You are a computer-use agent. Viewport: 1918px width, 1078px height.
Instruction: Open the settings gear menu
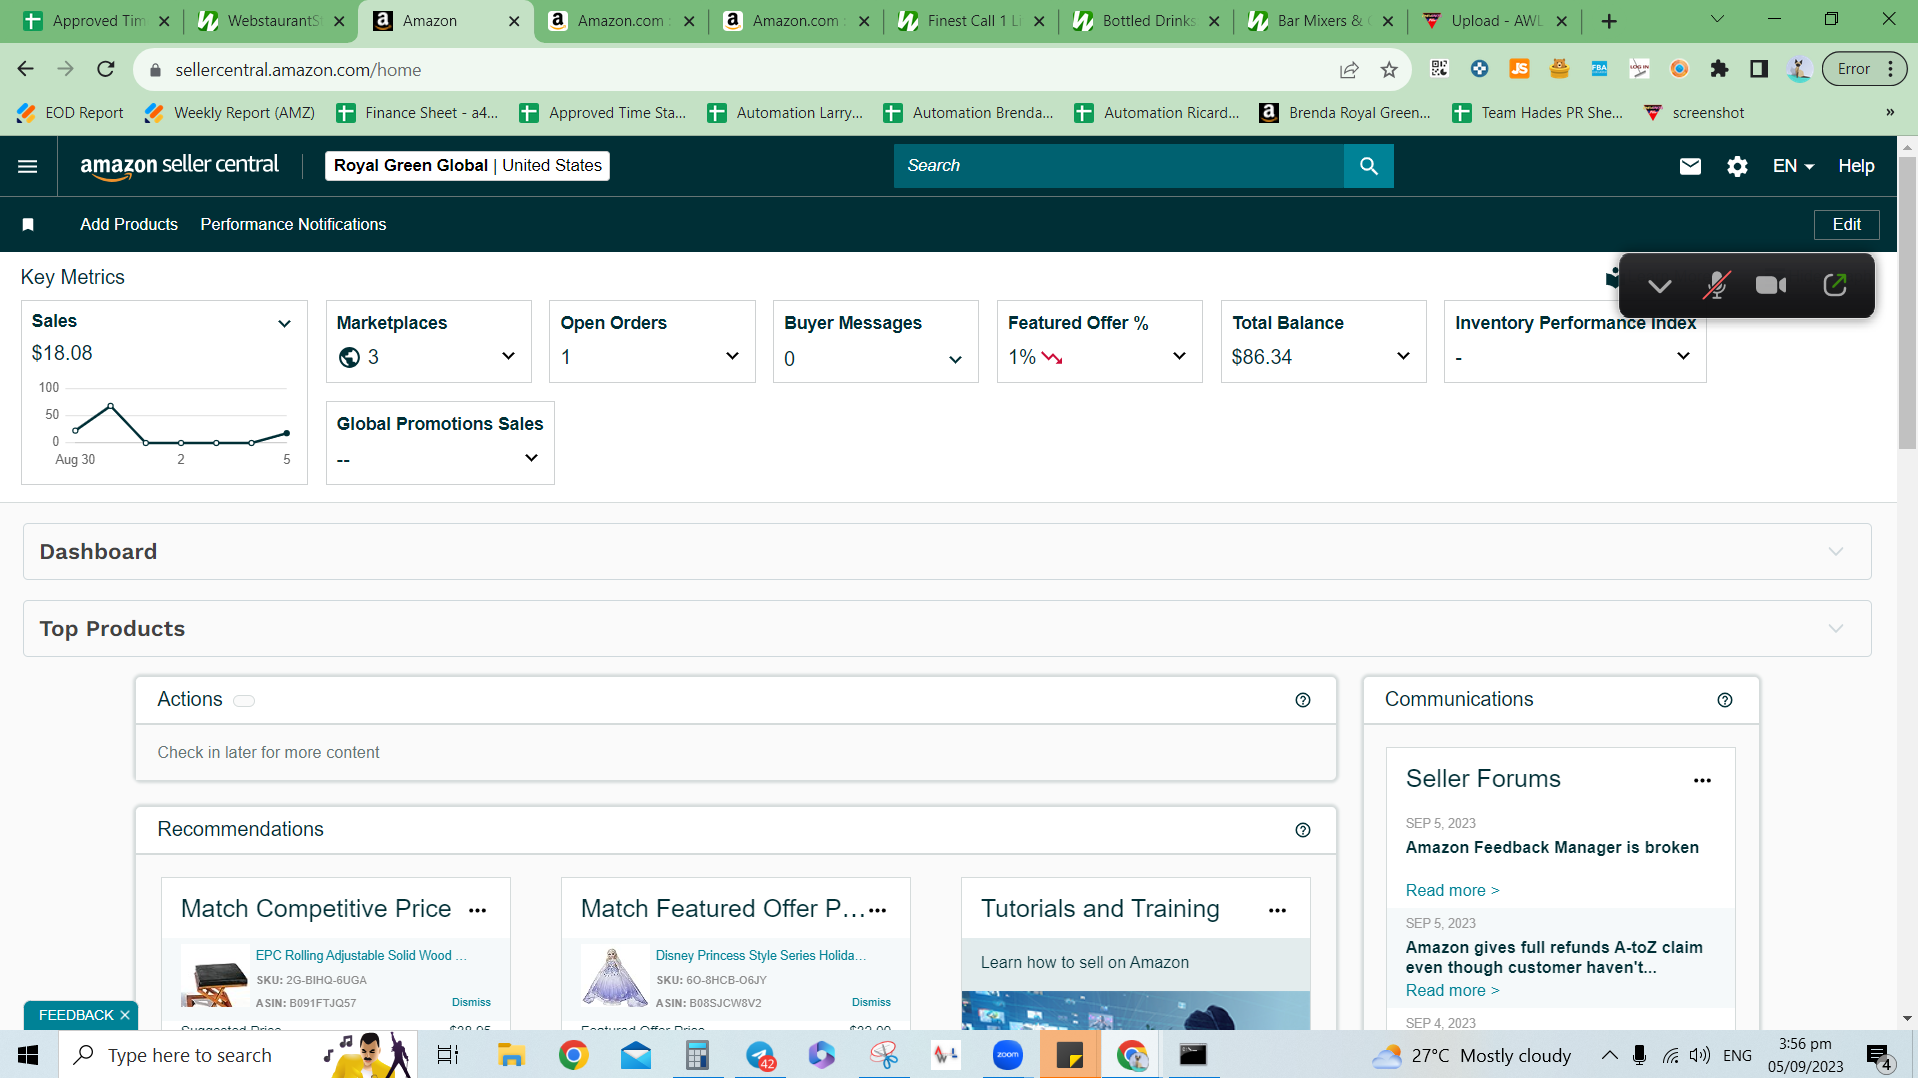pos(1737,166)
